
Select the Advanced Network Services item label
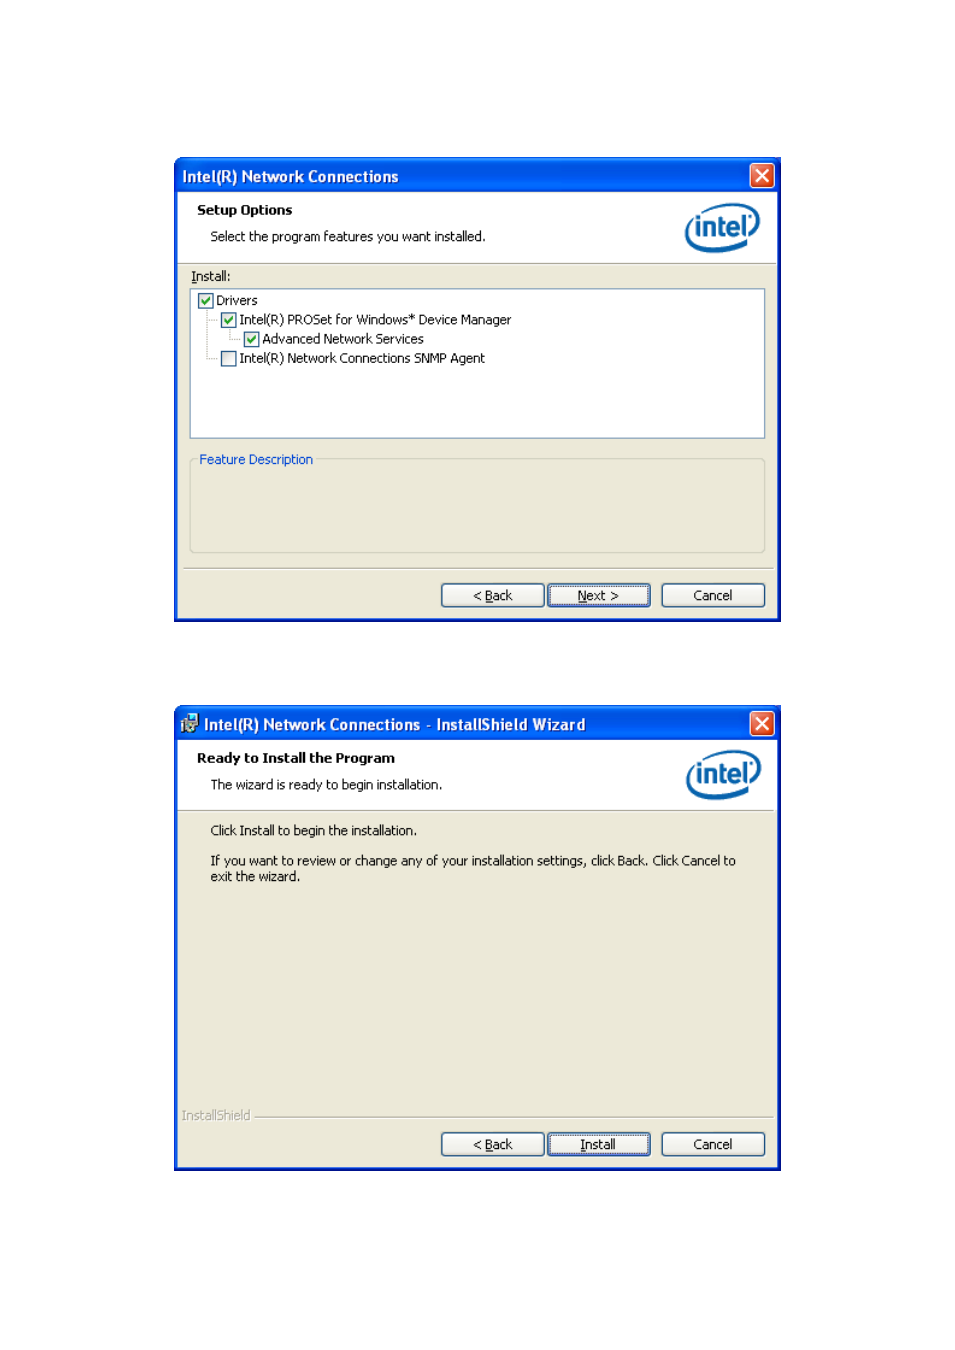point(343,339)
